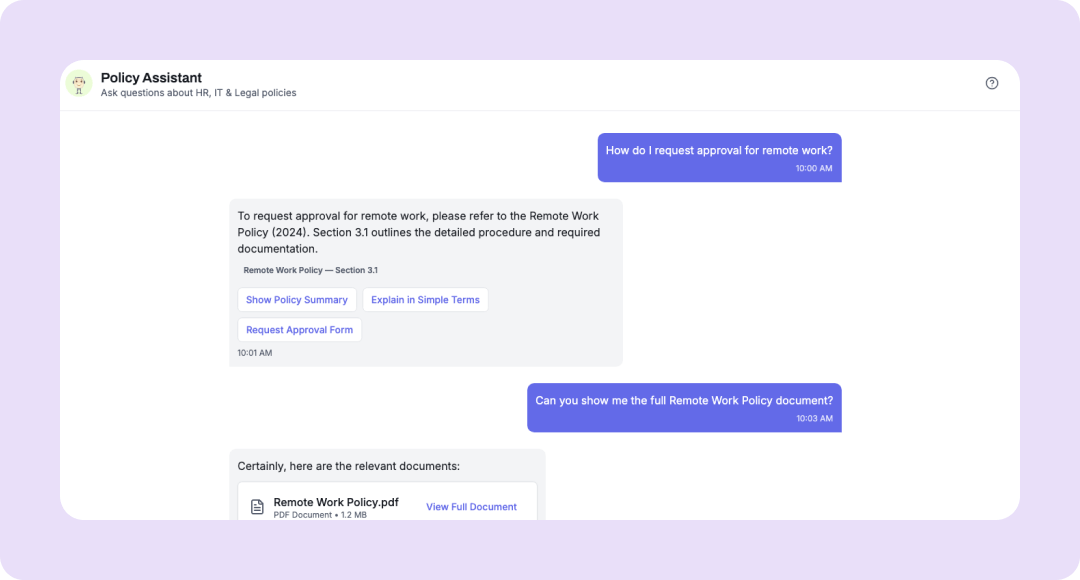Click the Policy Assistant robot avatar
The height and width of the screenshot is (580, 1080).
[x=79, y=84]
